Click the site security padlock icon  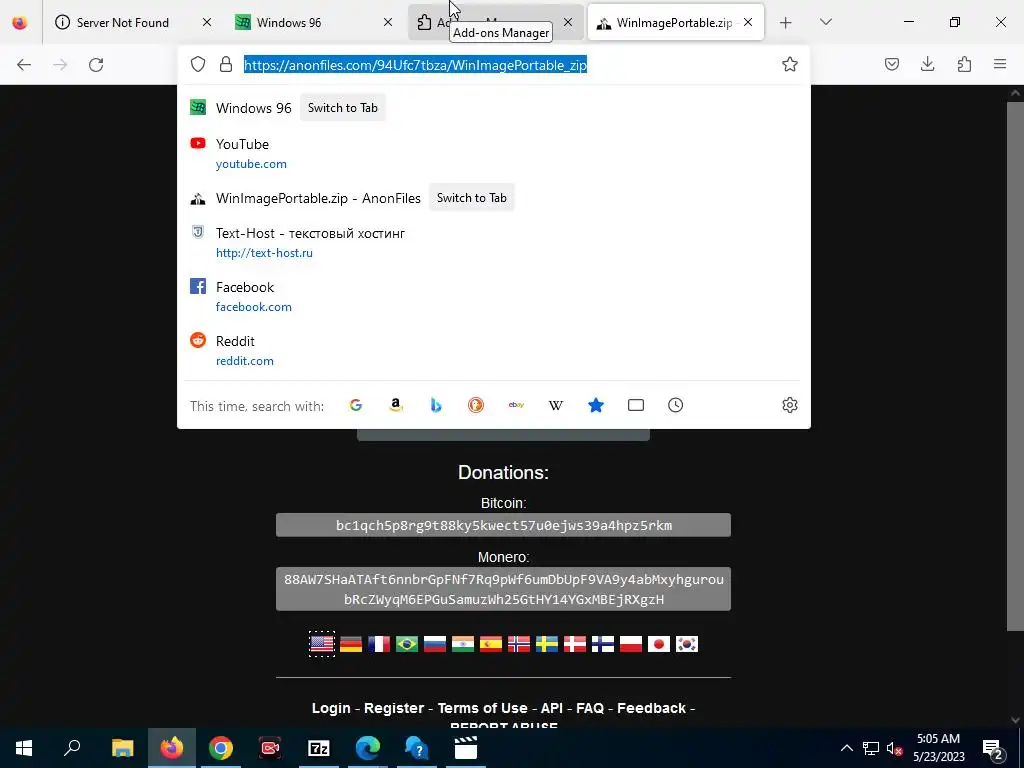[226, 64]
